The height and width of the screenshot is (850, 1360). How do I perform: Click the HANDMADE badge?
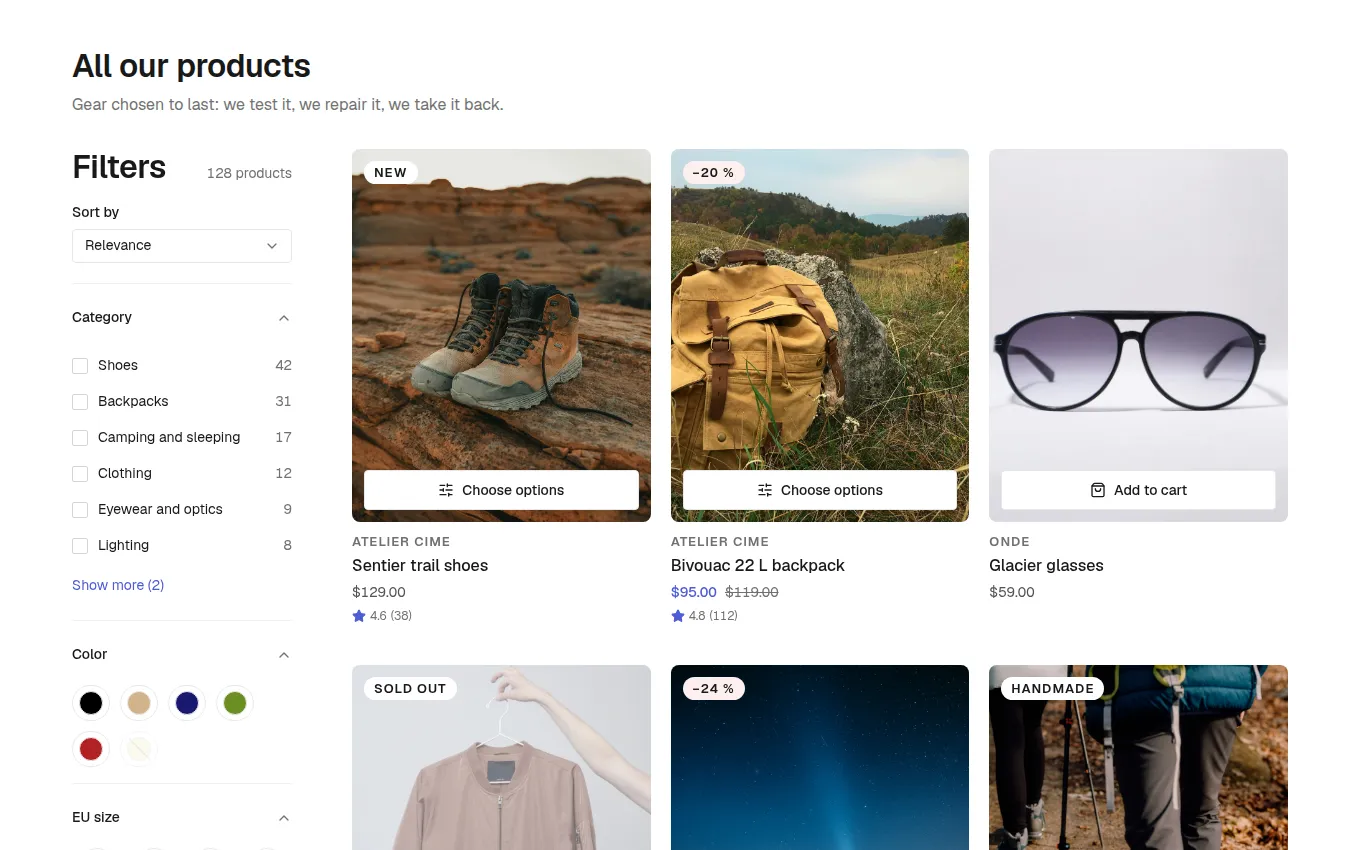[1052, 688]
